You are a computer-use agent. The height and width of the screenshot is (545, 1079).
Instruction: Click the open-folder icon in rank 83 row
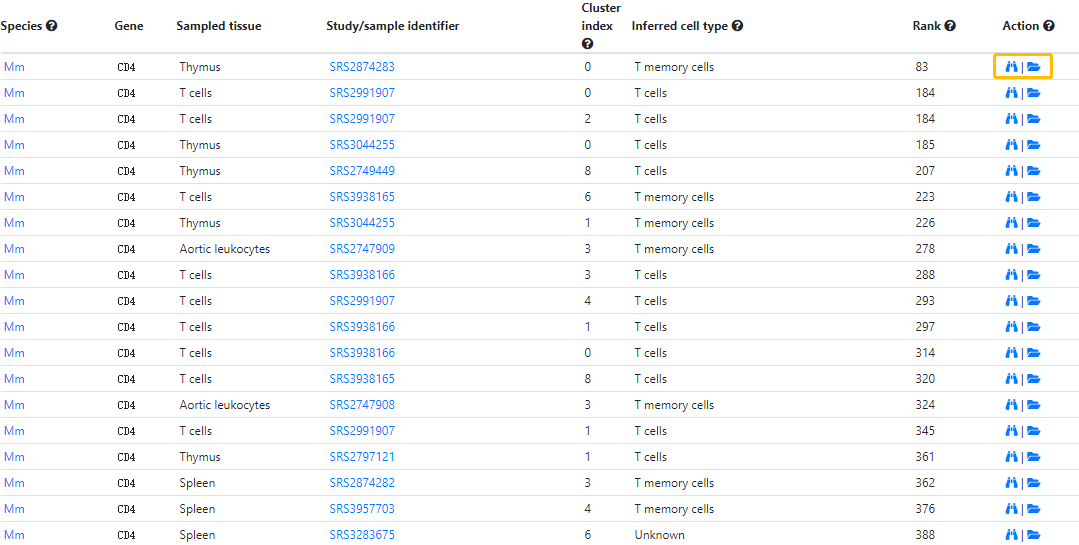(x=1034, y=67)
